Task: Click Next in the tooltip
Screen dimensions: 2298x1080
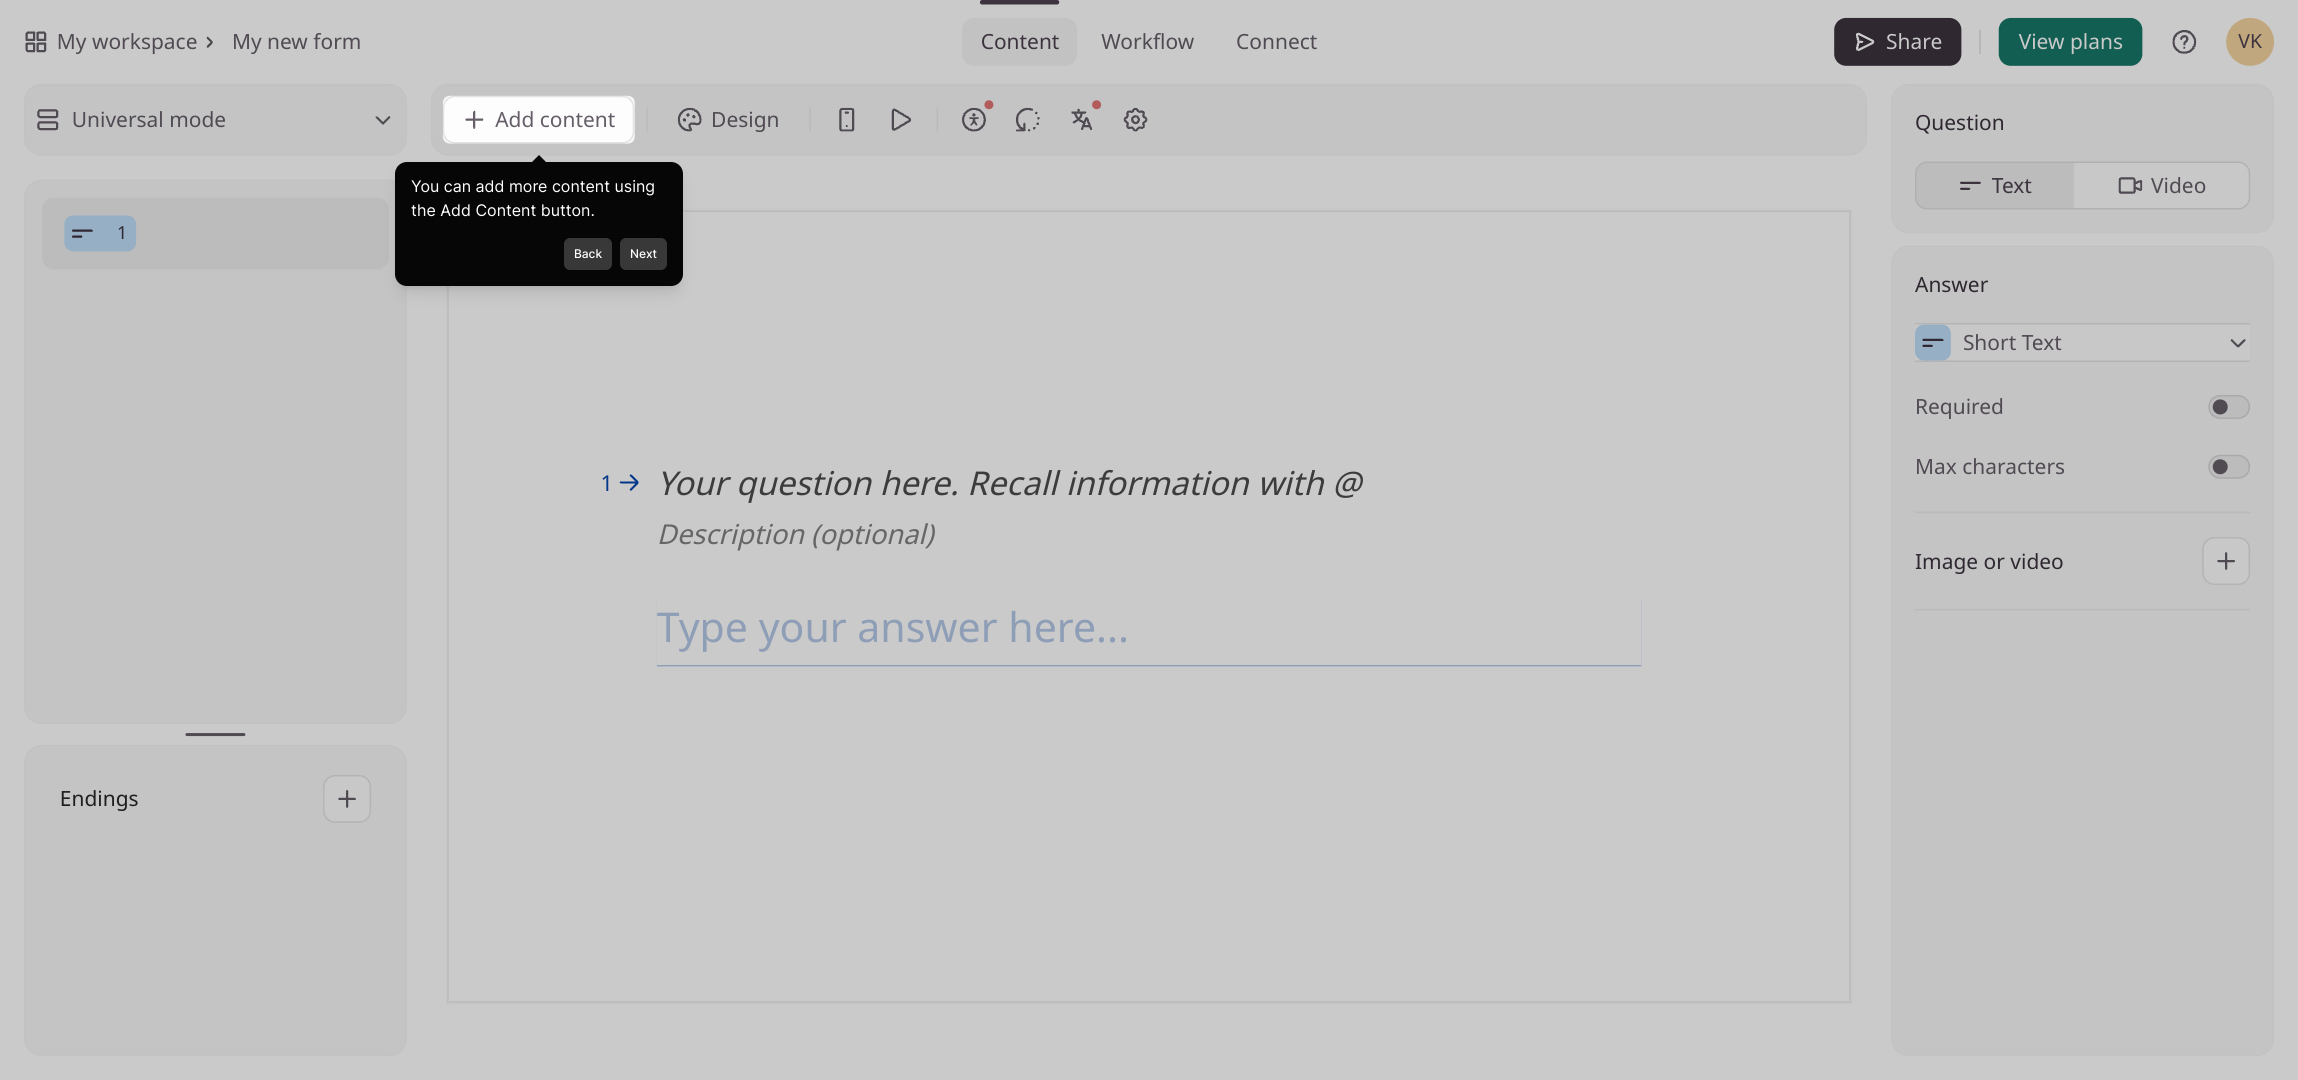Action: (x=643, y=254)
